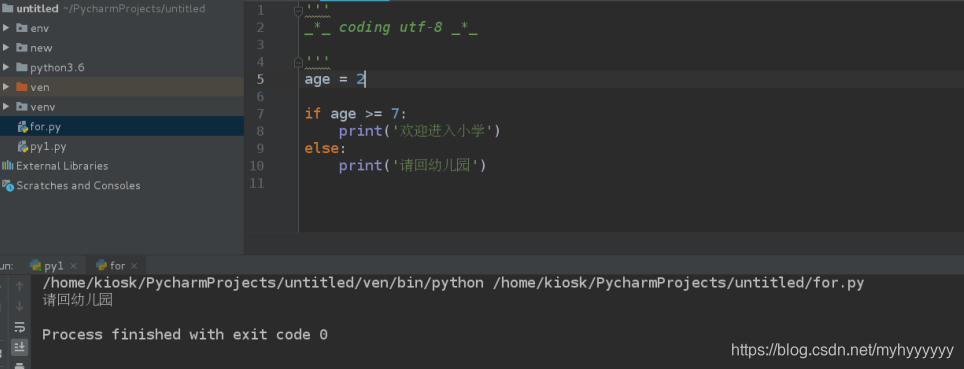Click 'Process finished with exit code 0'
This screenshot has width=964, height=369.
(184, 335)
